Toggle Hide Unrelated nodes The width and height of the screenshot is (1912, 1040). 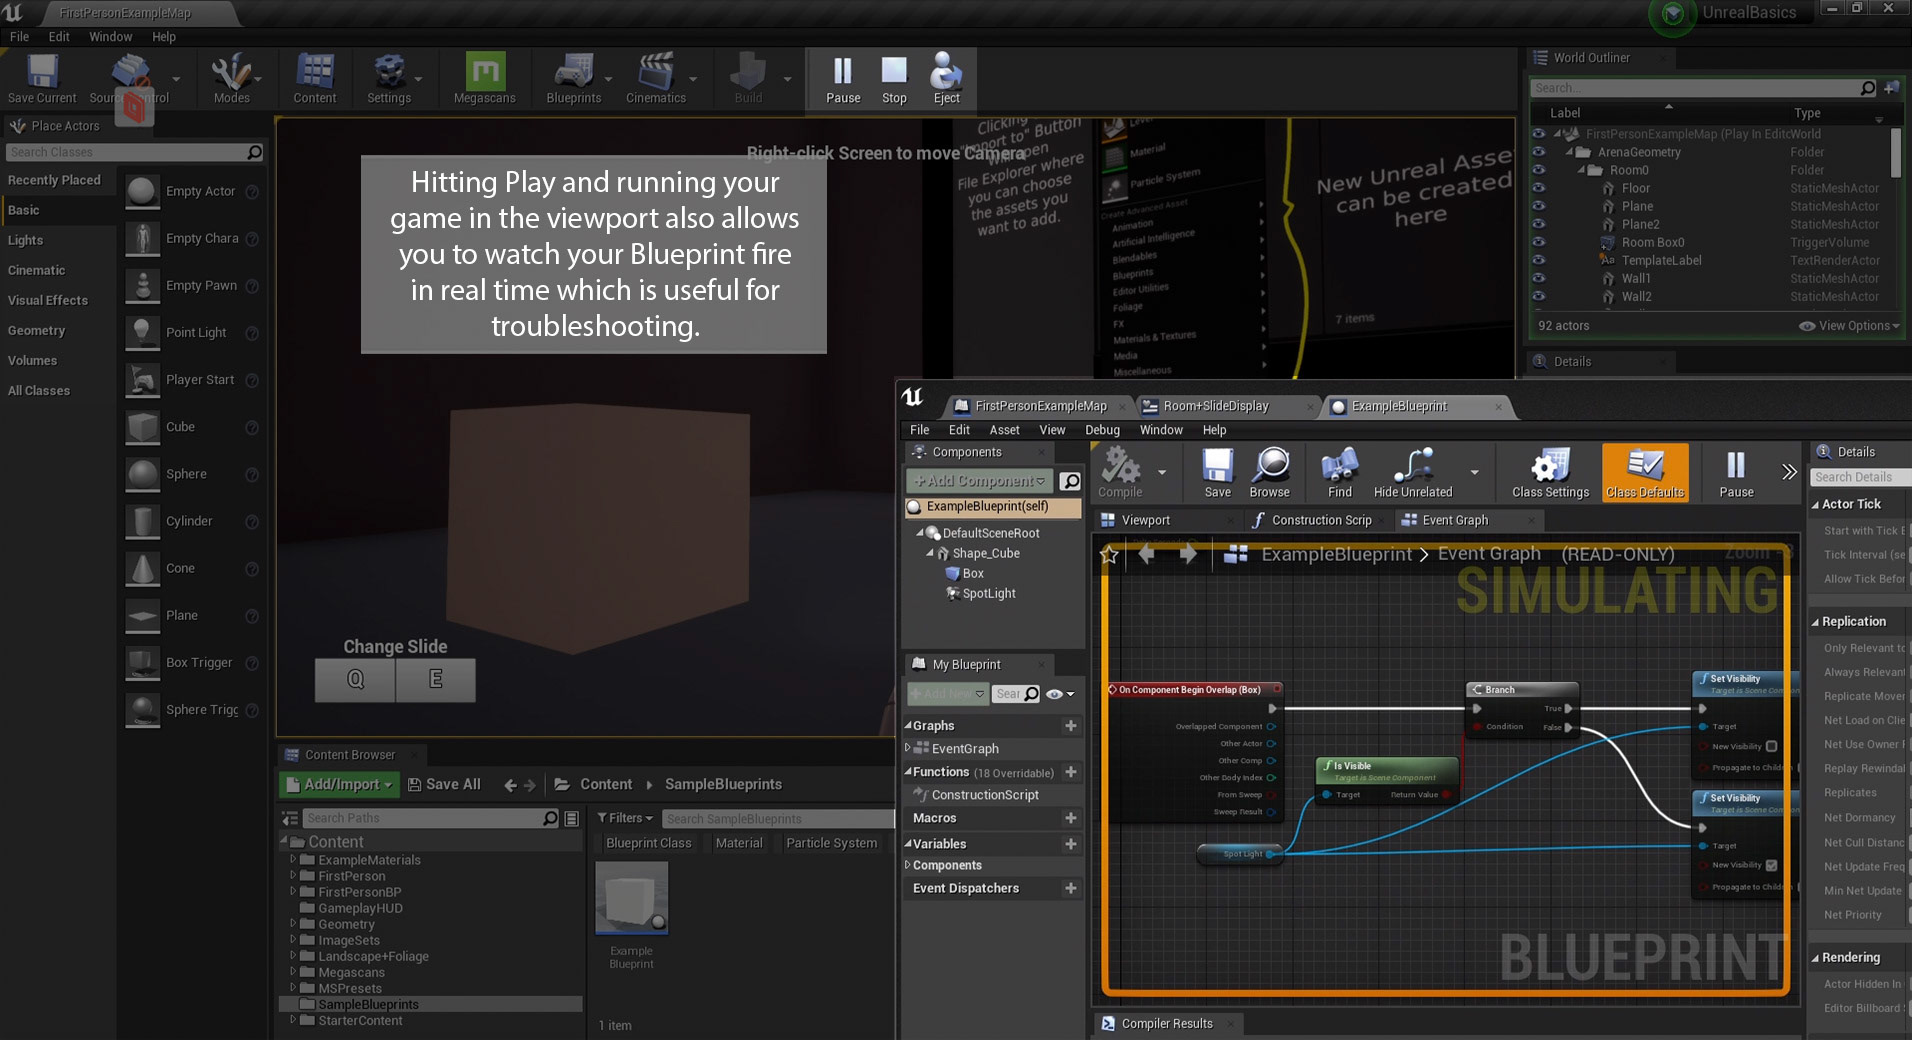[1413, 472]
